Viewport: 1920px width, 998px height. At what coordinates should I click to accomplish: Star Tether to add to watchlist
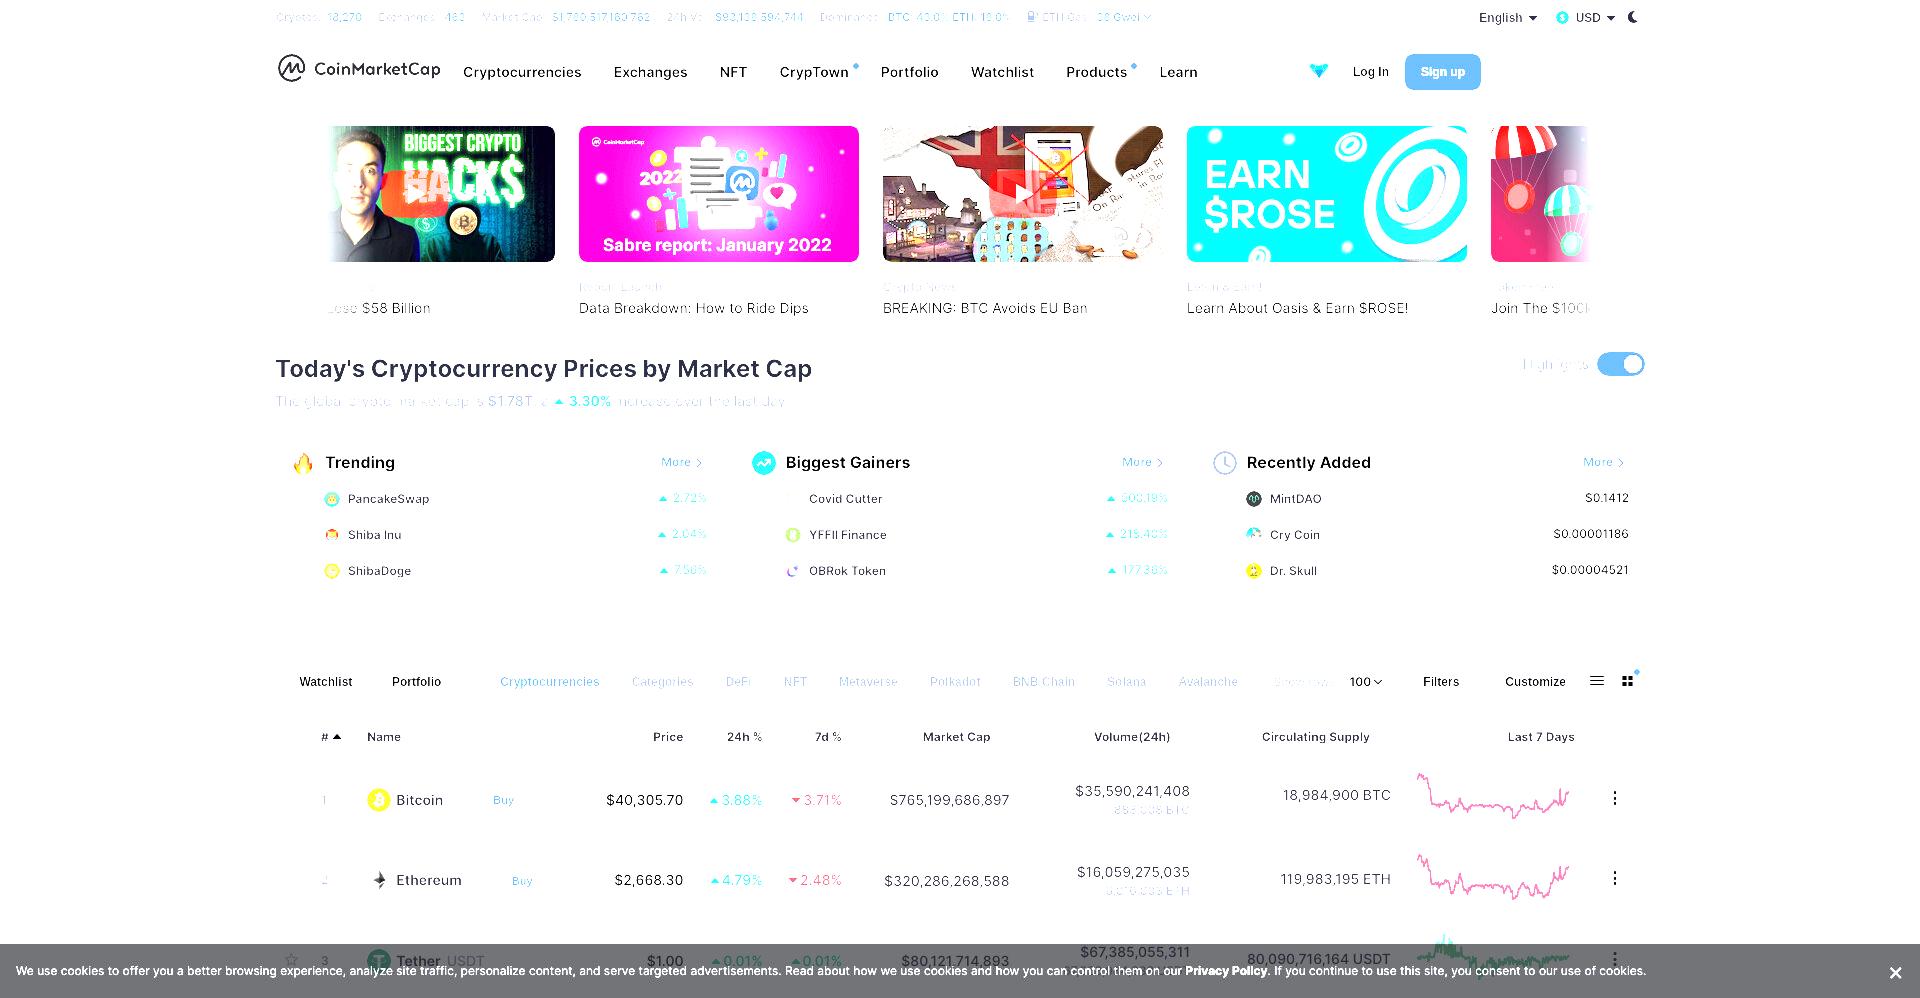pos(291,960)
